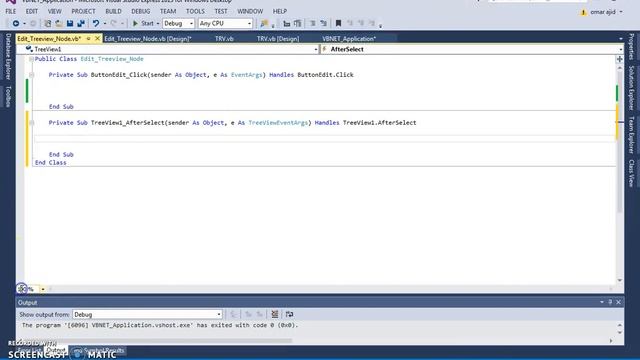Collapse the TreeView1_AfterSelect sub outline
Screen dimensions: 640x360
(31, 123)
